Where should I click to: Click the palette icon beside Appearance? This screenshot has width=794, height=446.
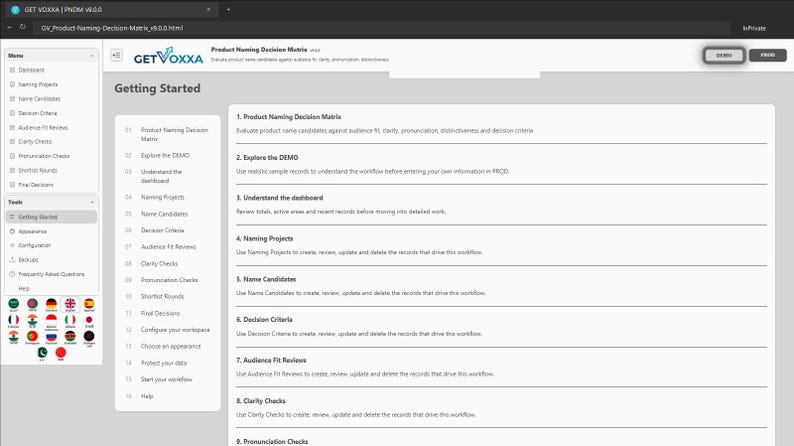pyautogui.click(x=12, y=231)
